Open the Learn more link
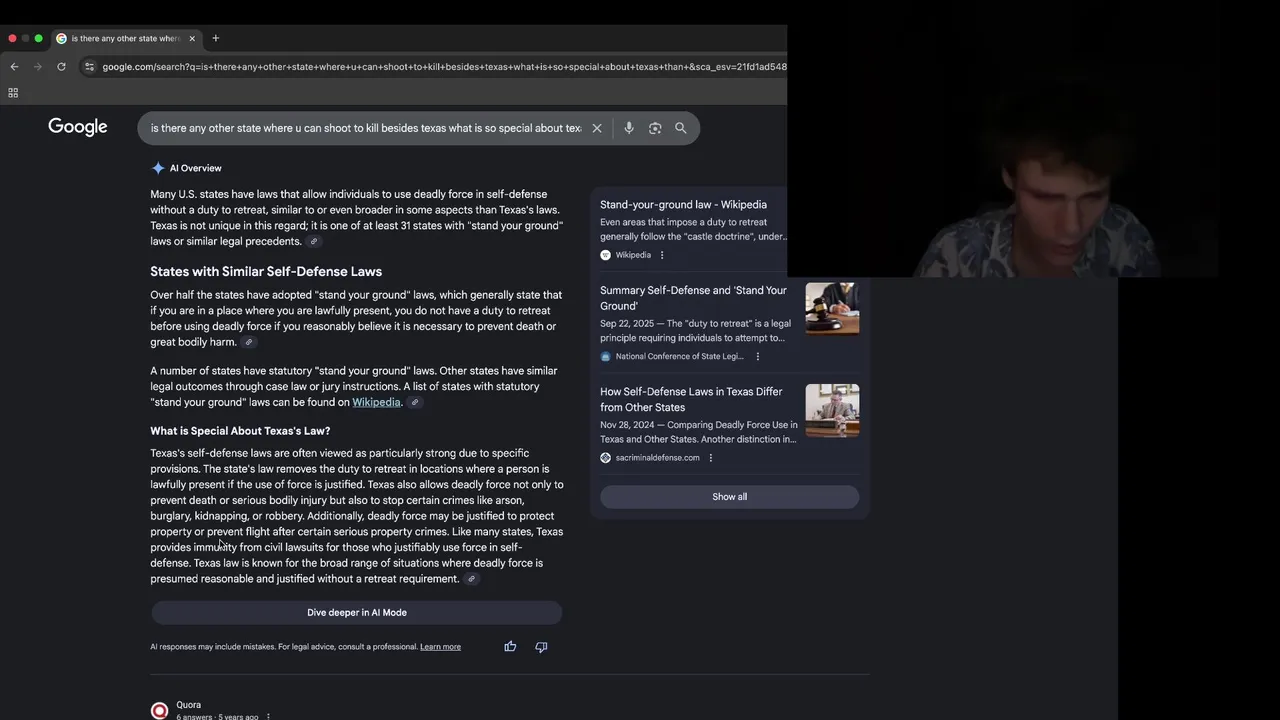The height and width of the screenshot is (720, 1280). 440,647
